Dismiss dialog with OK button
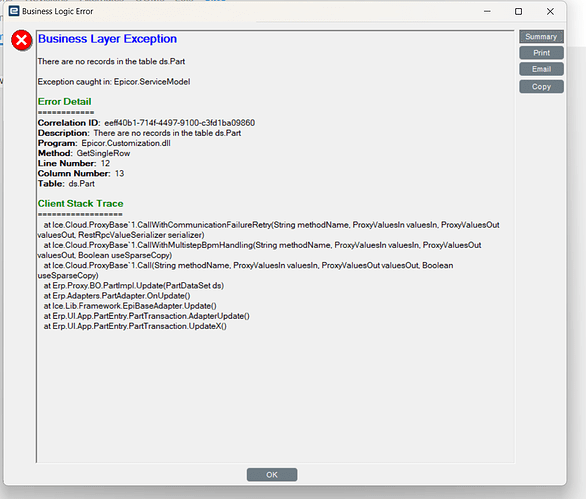This screenshot has height=499, width=586. point(272,475)
